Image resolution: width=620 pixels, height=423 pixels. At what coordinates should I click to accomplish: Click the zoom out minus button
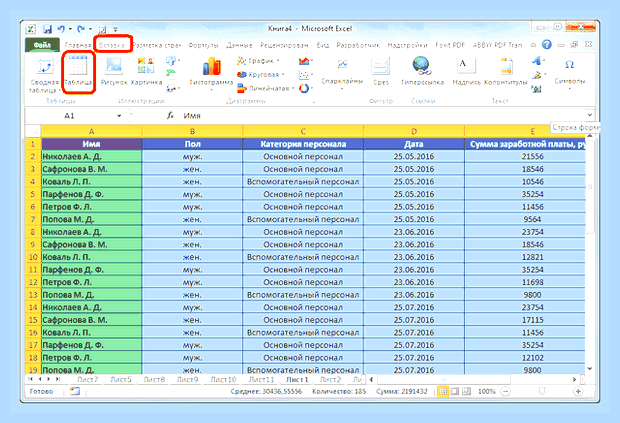[505, 391]
